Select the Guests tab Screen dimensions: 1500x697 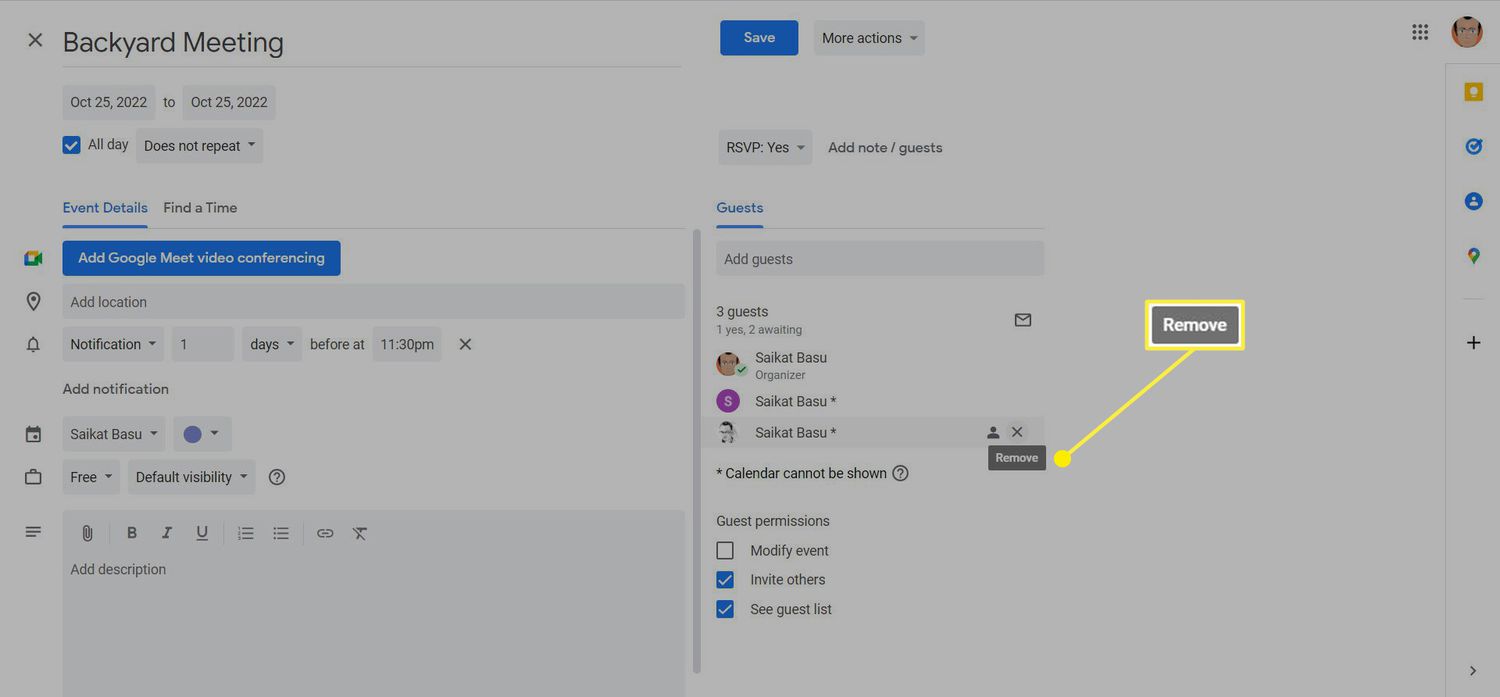740,208
